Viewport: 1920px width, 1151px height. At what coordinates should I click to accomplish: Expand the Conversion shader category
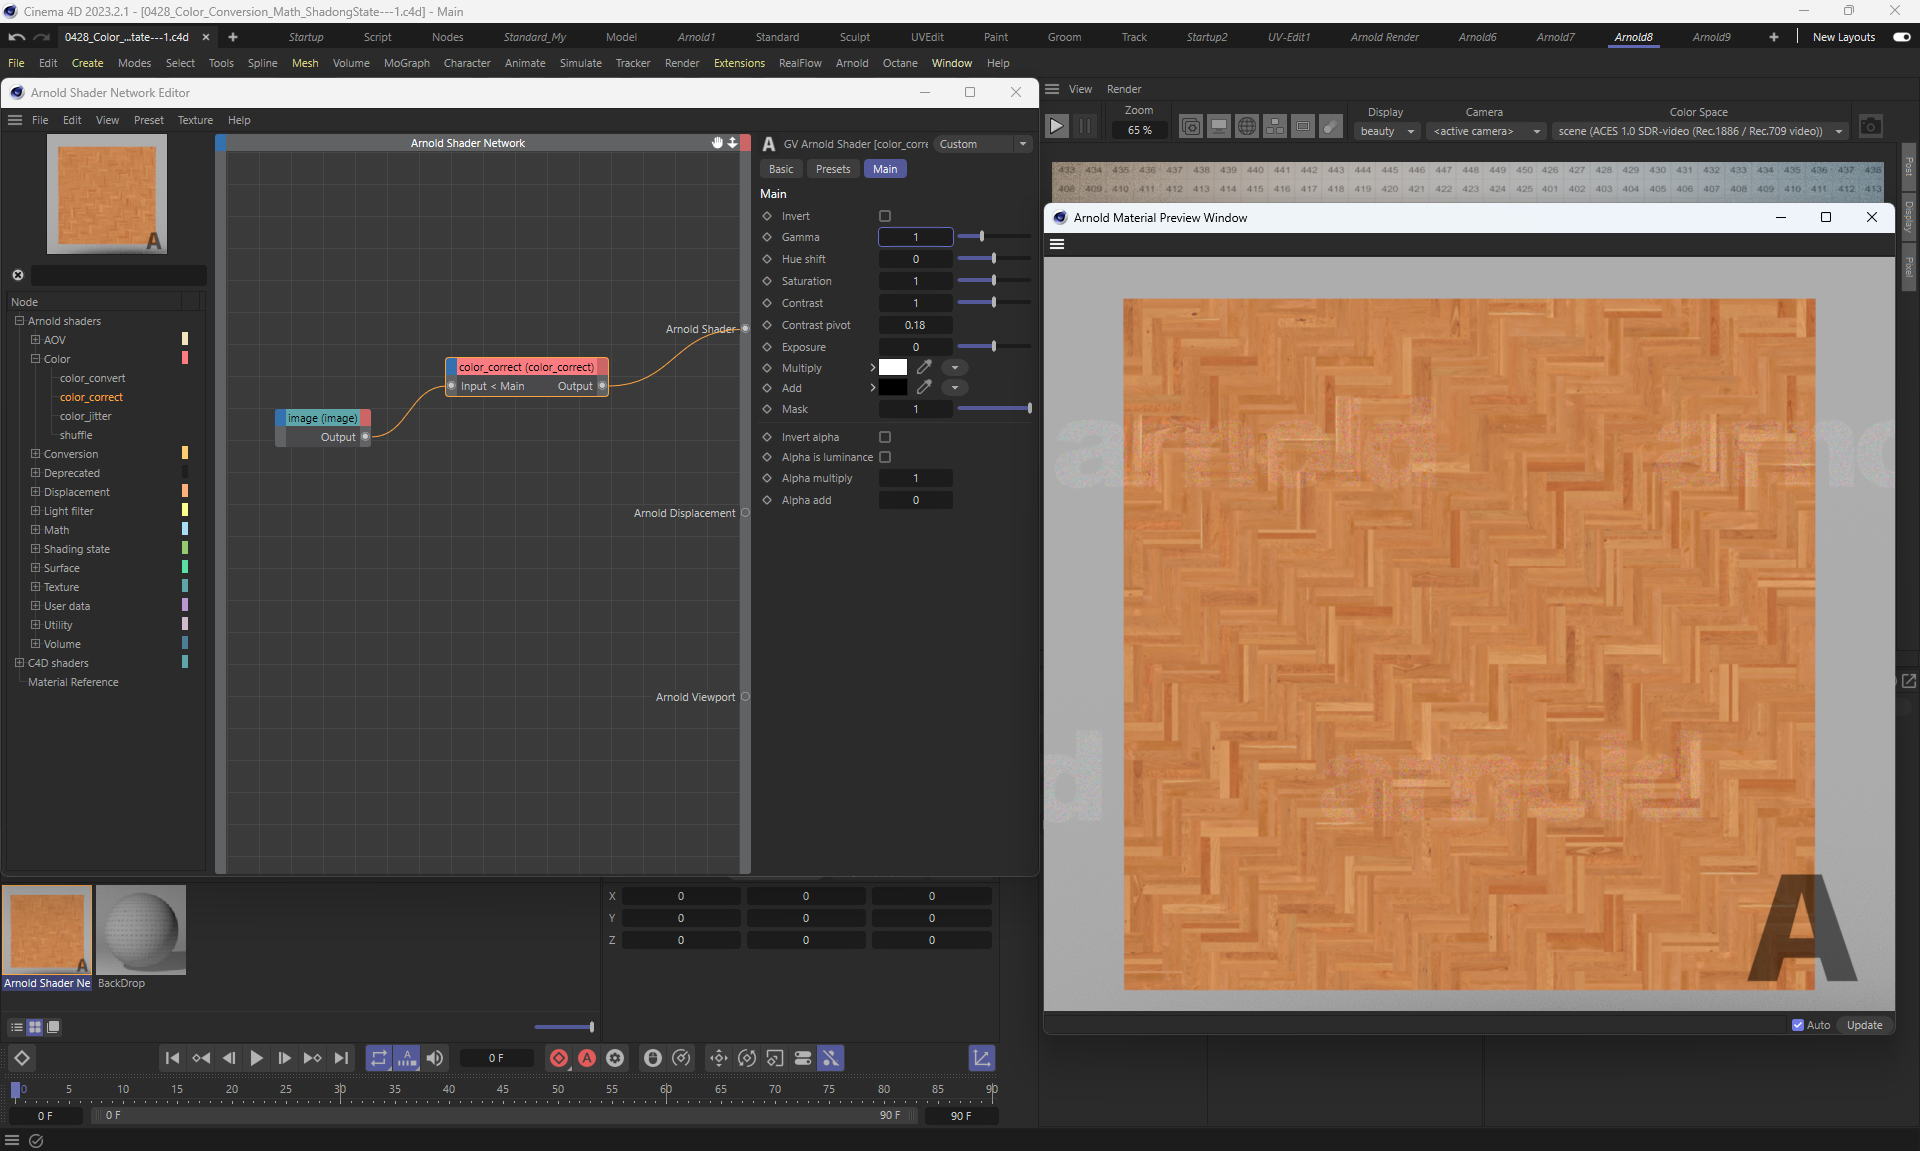36,454
